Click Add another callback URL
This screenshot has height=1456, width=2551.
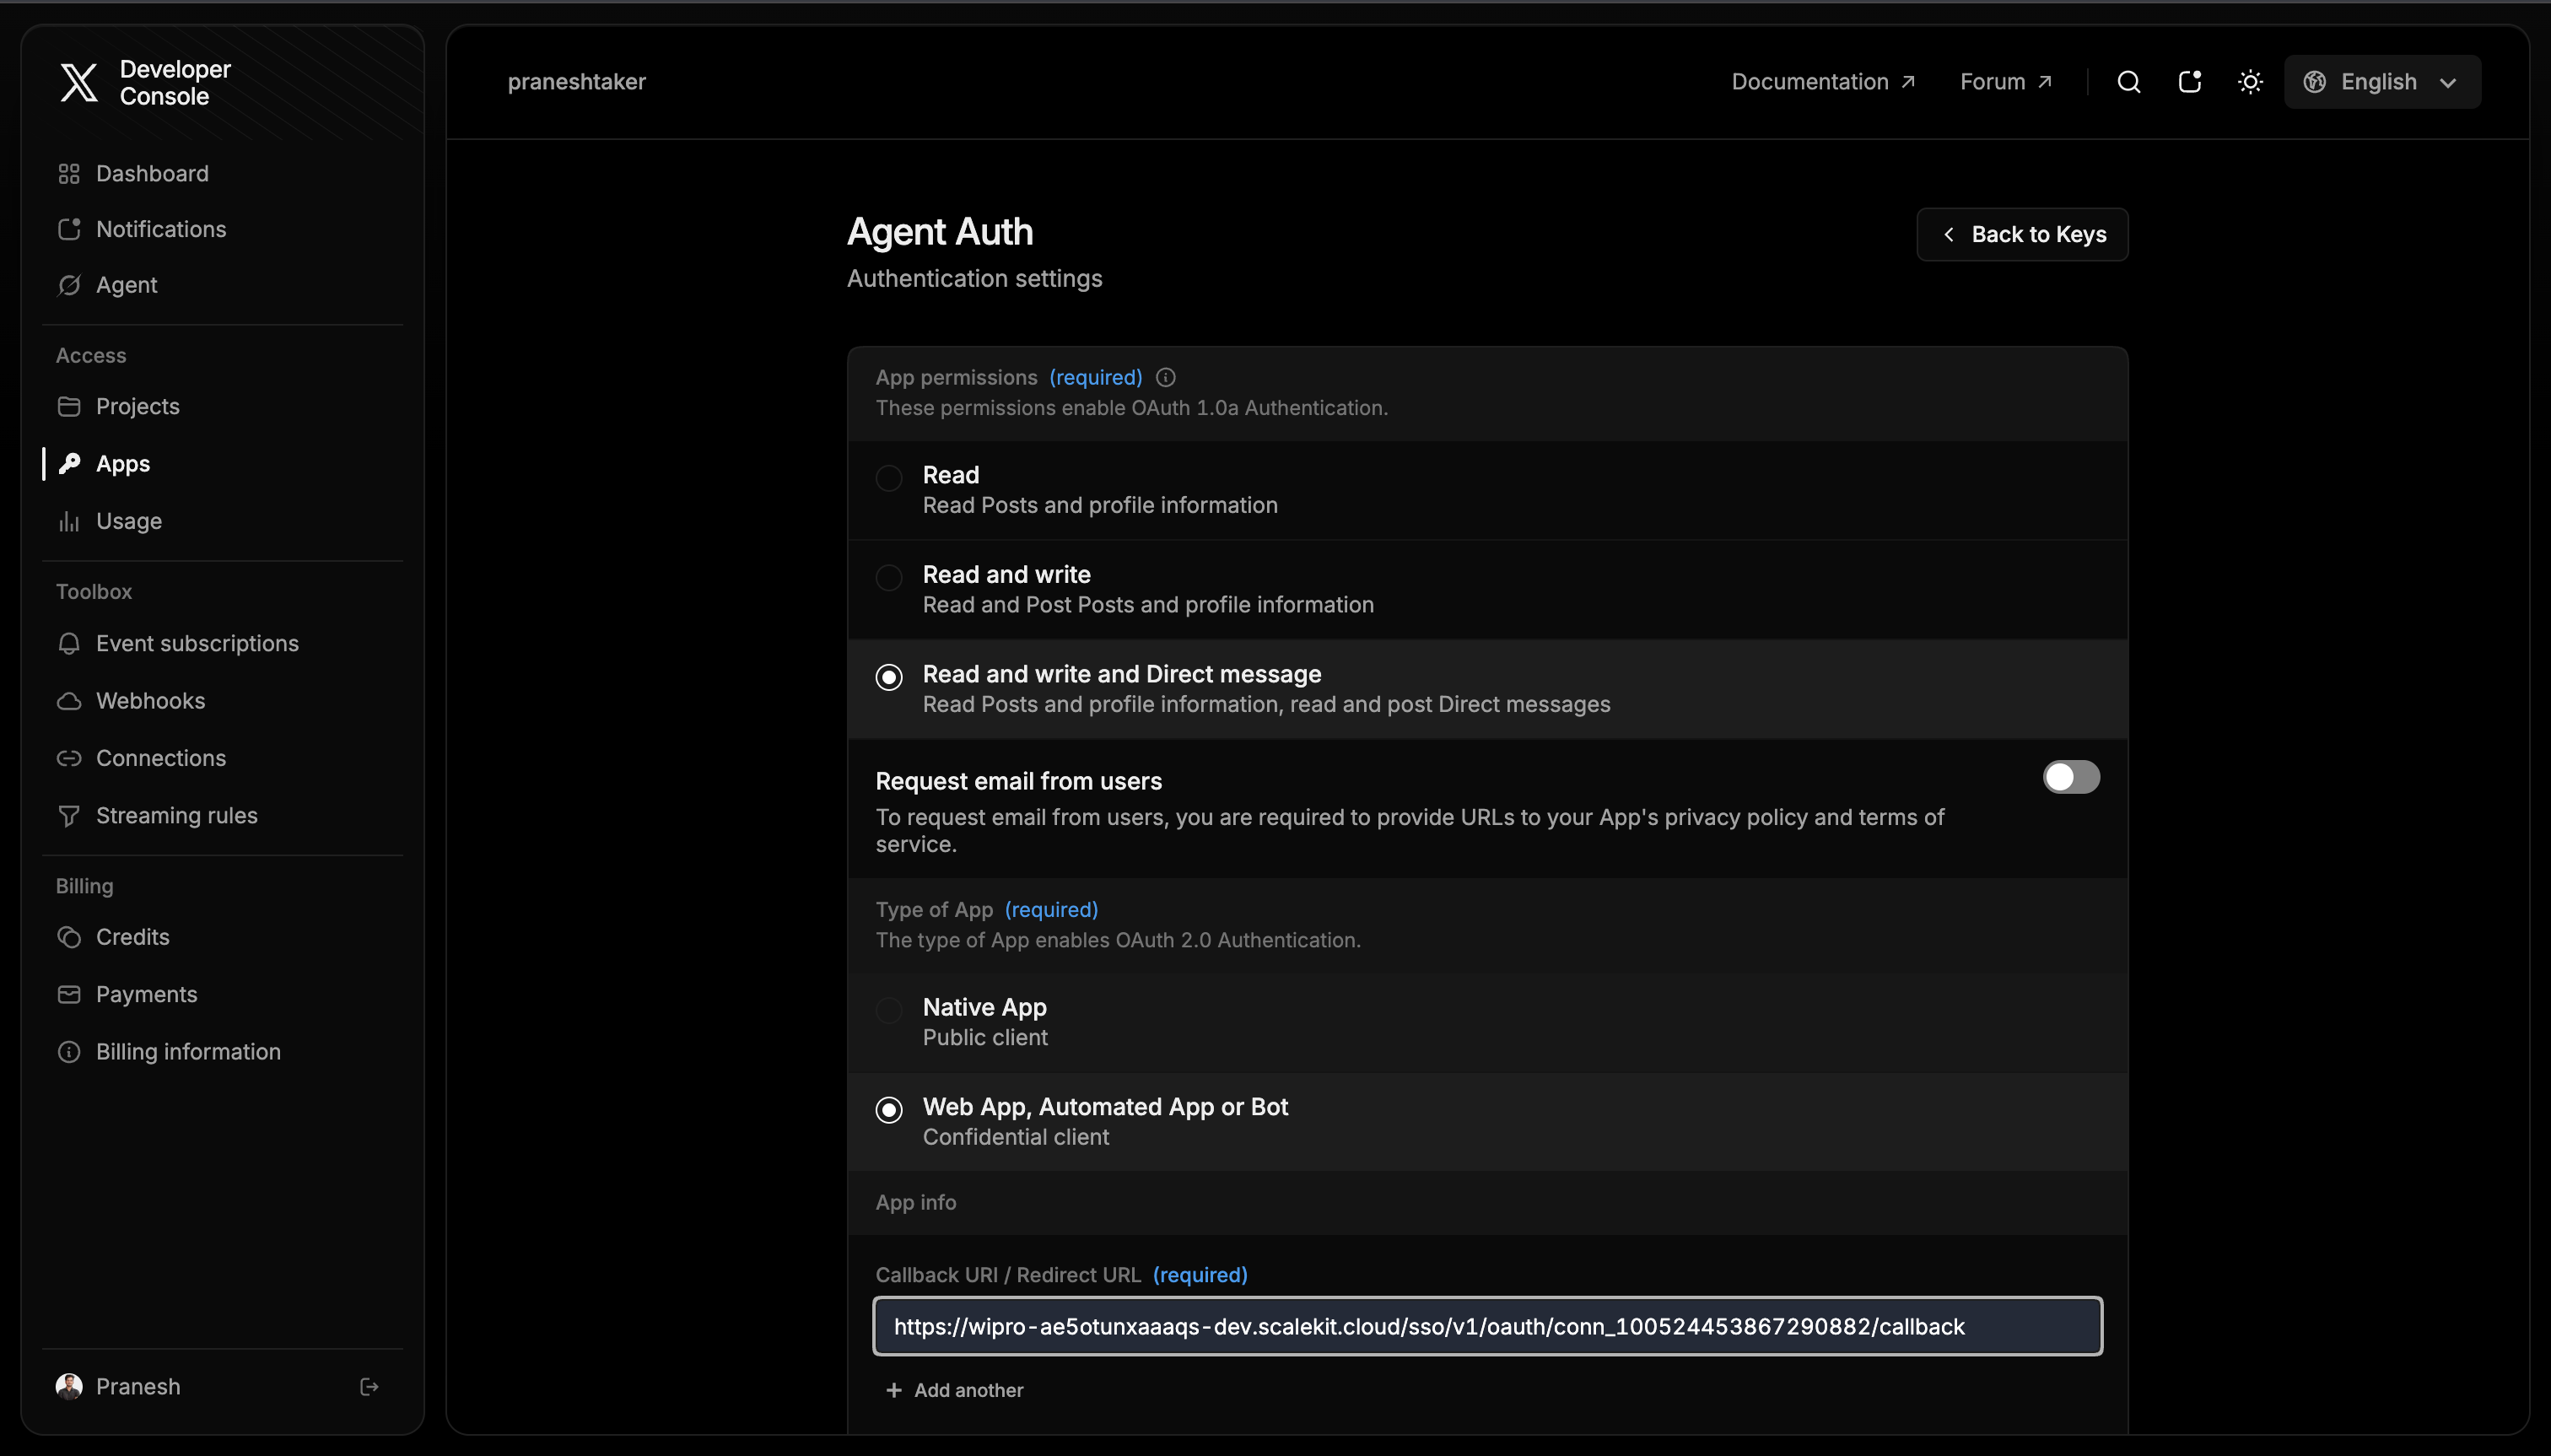point(954,1390)
